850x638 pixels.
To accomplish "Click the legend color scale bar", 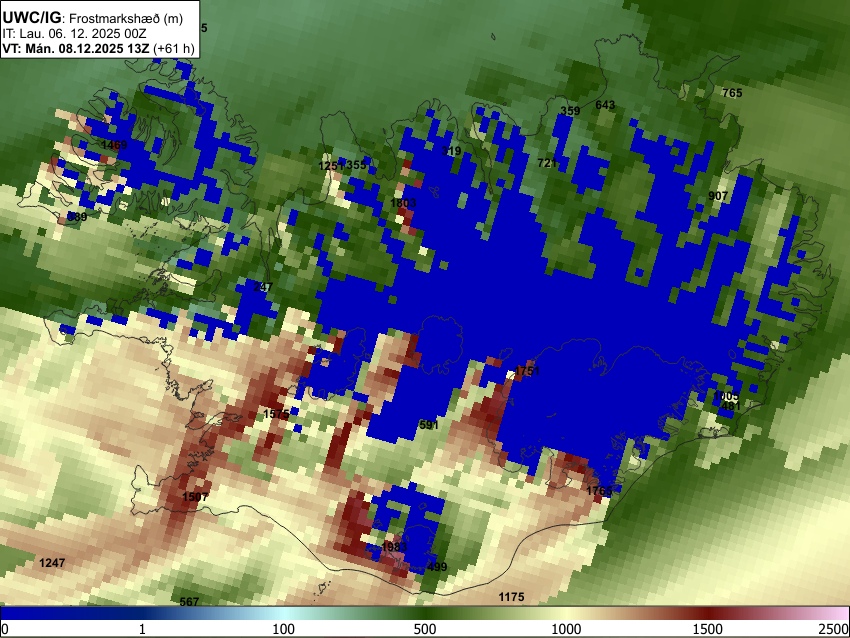I will [x=425, y=614].
